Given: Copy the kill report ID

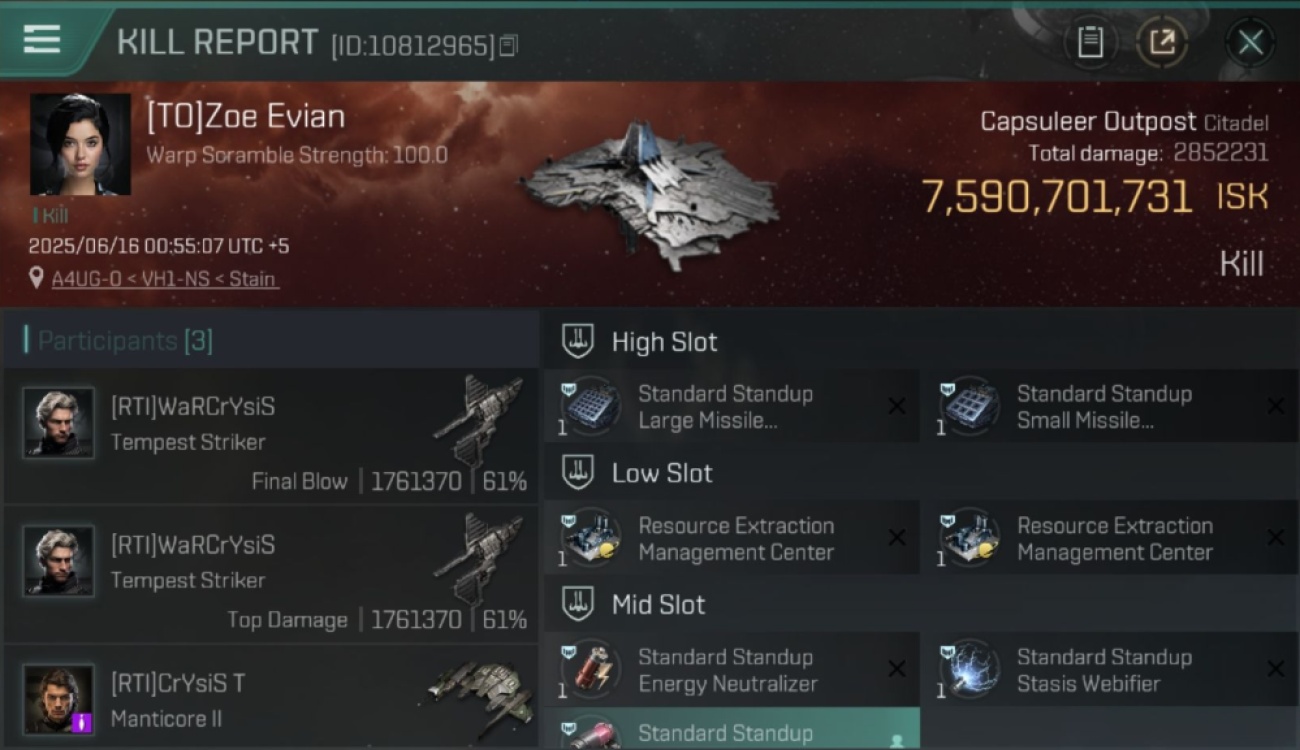Looking at the screenshot, I should (x=508, y=46).
